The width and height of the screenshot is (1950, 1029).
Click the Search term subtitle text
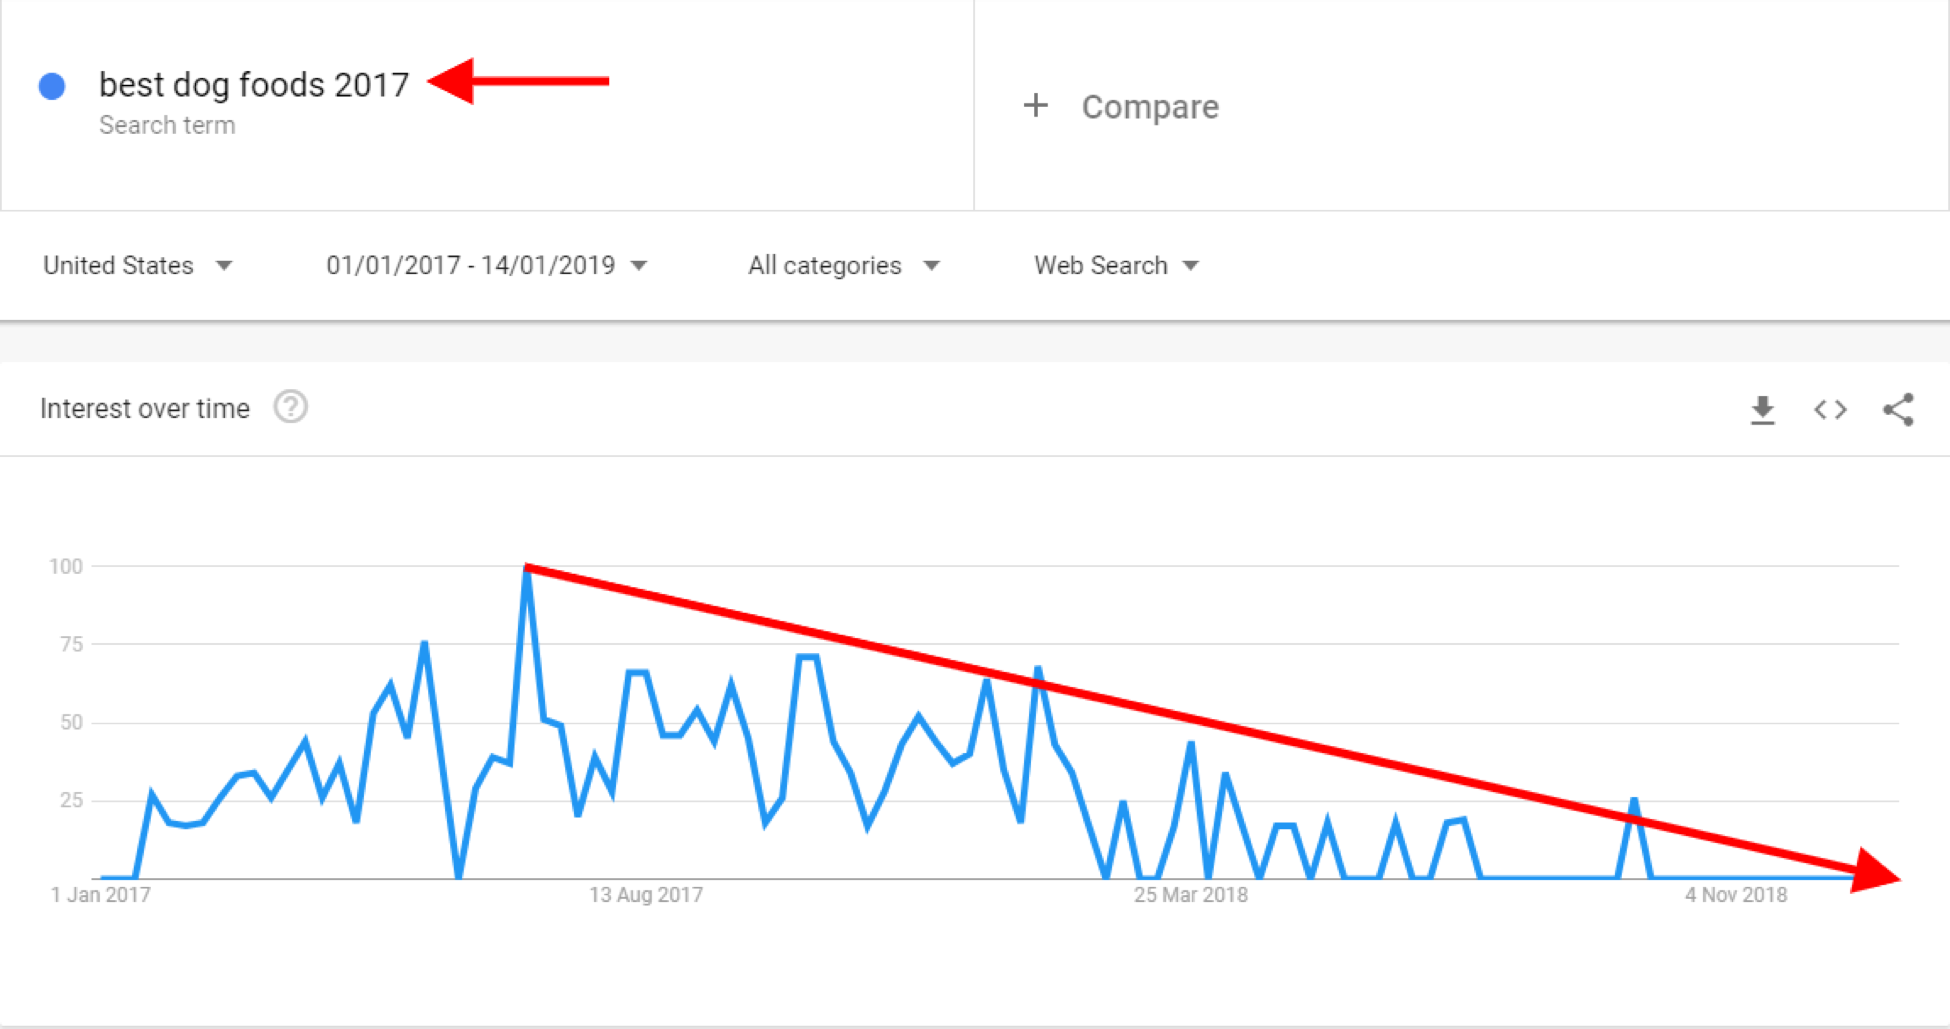pyautogui.click(x=167, y=125)
